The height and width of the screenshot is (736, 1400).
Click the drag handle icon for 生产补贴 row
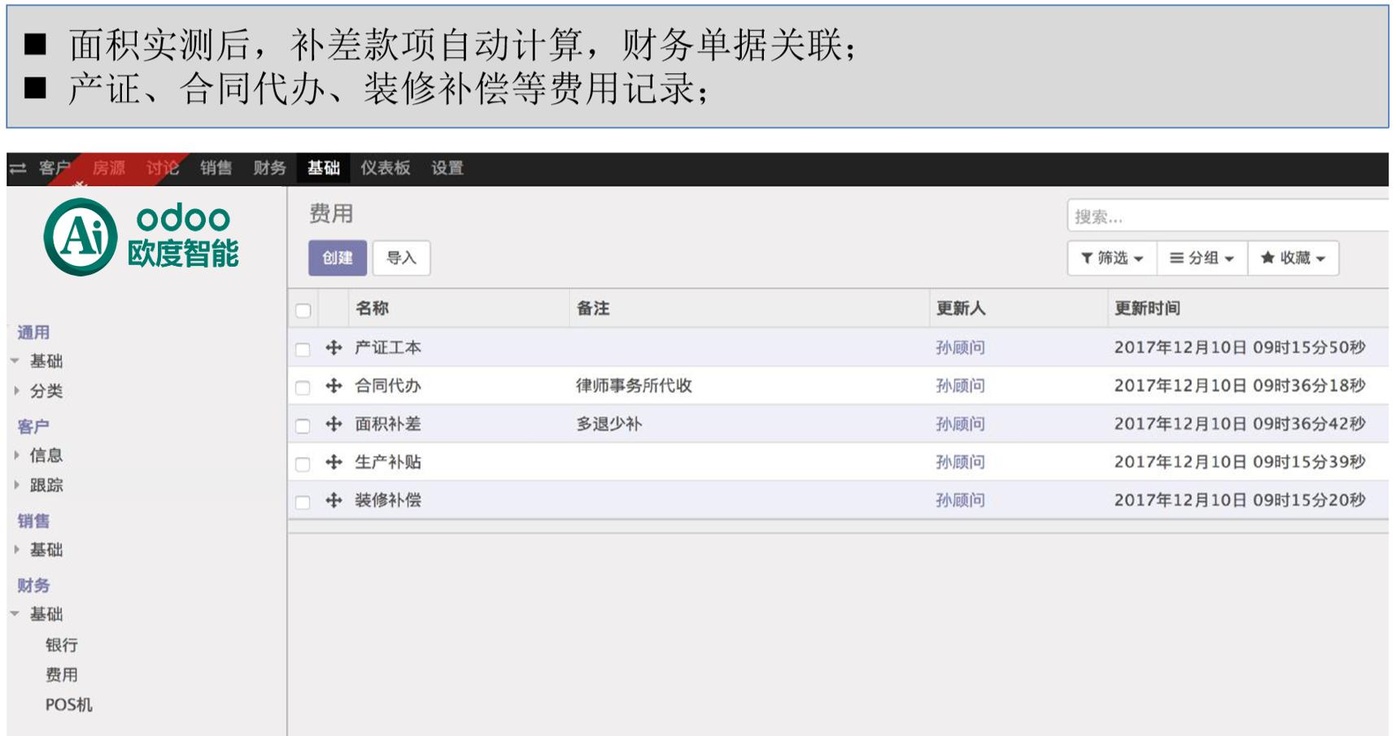click(334, 462)
